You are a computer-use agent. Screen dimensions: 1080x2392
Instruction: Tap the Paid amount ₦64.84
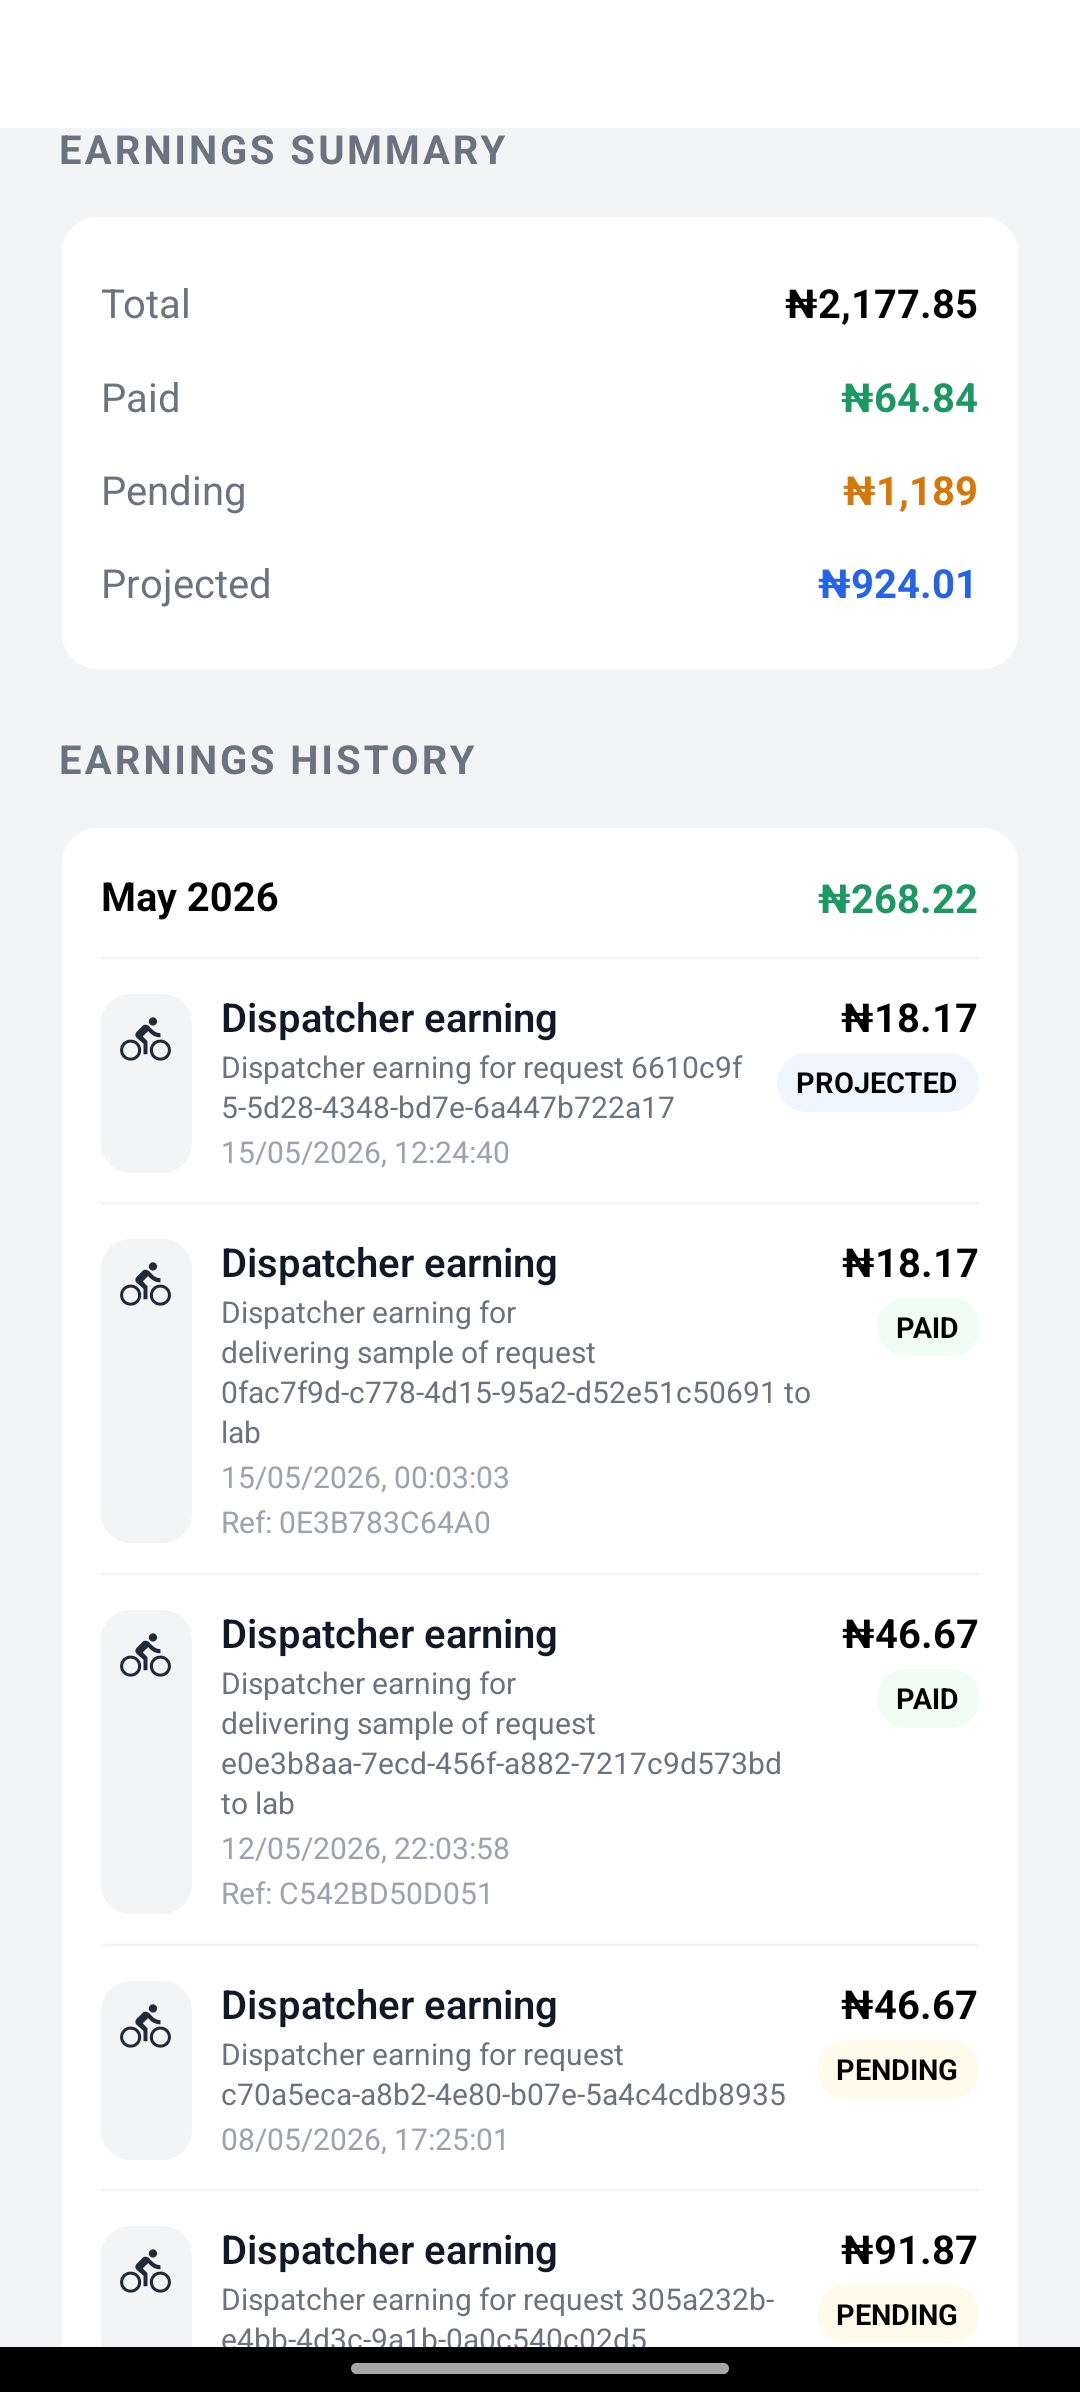pos(909,399)
